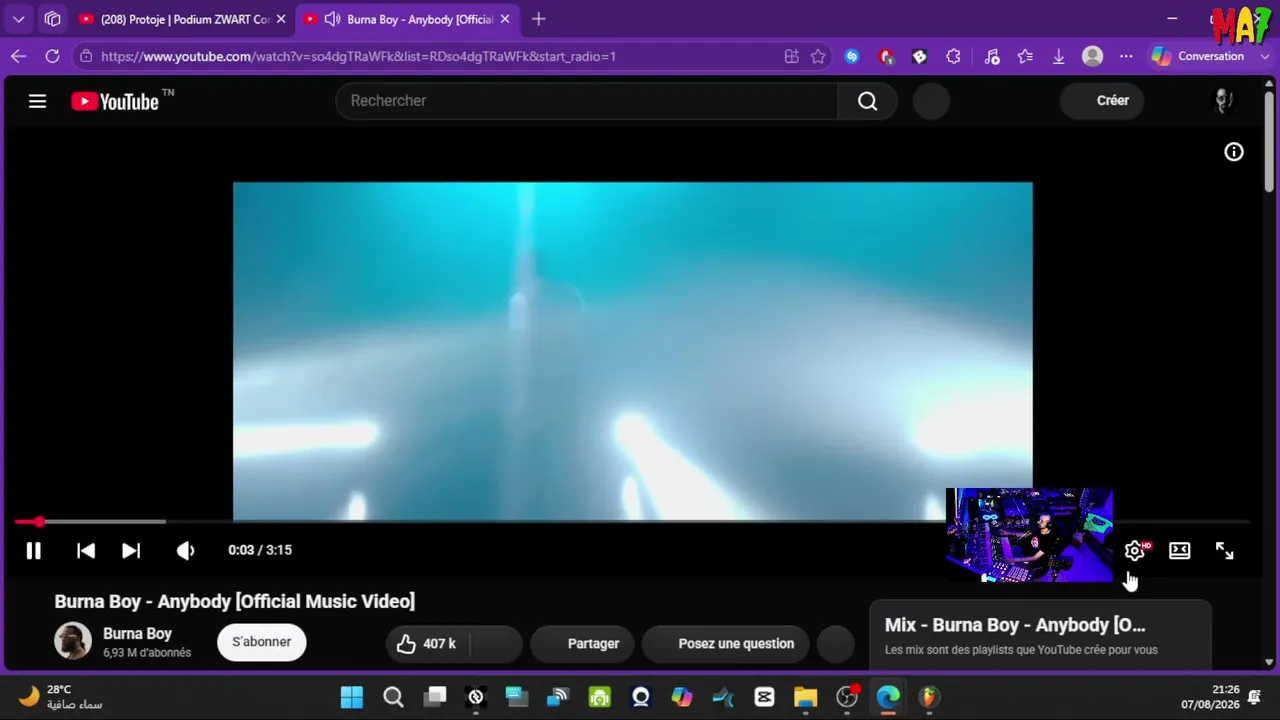This screenshot has width=1280, height=720.
Task: Click S'abonner to subscribe
Action: pyautogui.click(x=262, y=642)
